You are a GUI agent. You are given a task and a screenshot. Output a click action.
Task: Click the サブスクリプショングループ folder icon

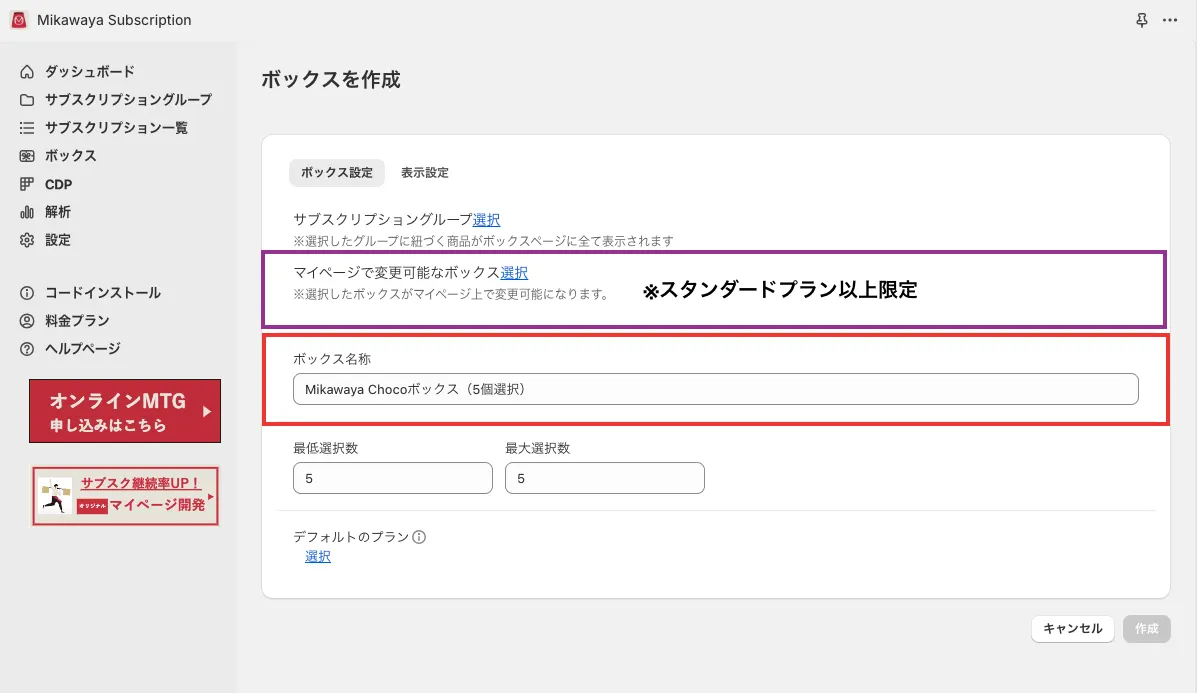[27, 100]
